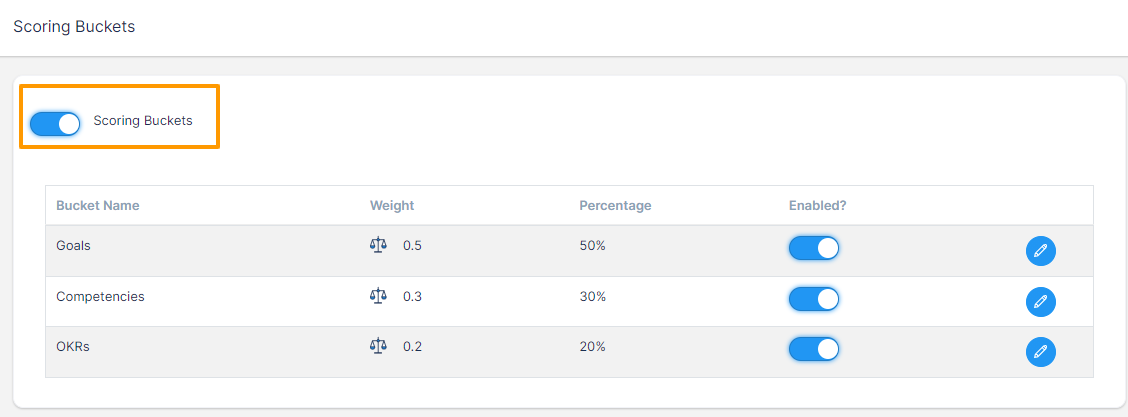Click the Weight column header
The height and width of the screenshot is (417, 1128).
392,206
